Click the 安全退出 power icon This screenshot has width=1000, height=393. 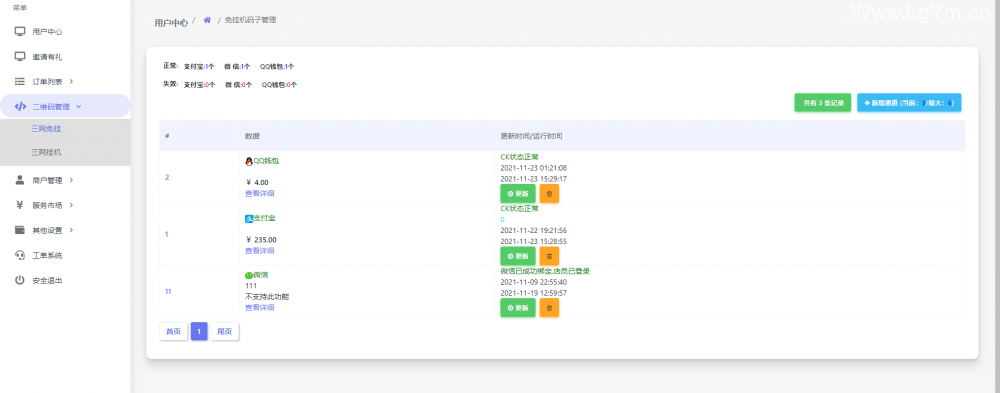point(20,280)
